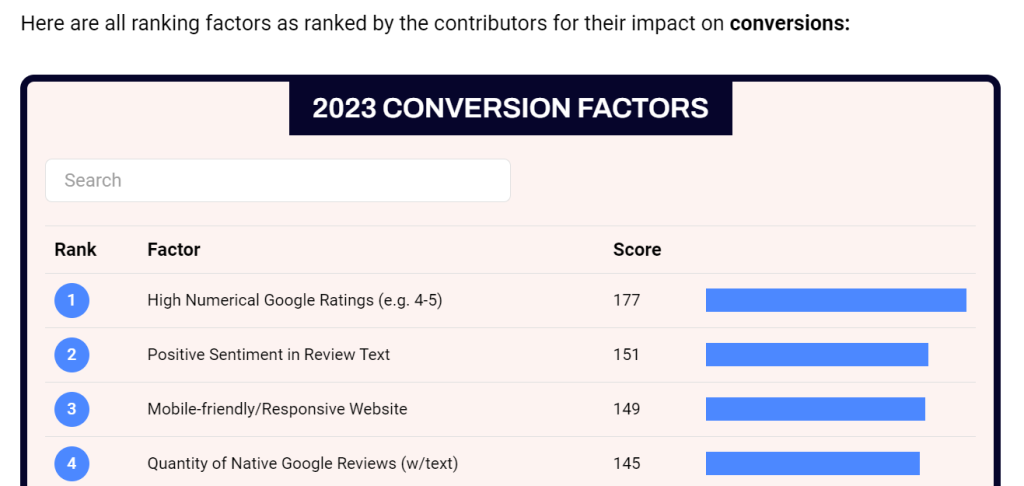1024x486 pixels.
Task: Click the rank 2 circle badge
Action: pos(72,354)
